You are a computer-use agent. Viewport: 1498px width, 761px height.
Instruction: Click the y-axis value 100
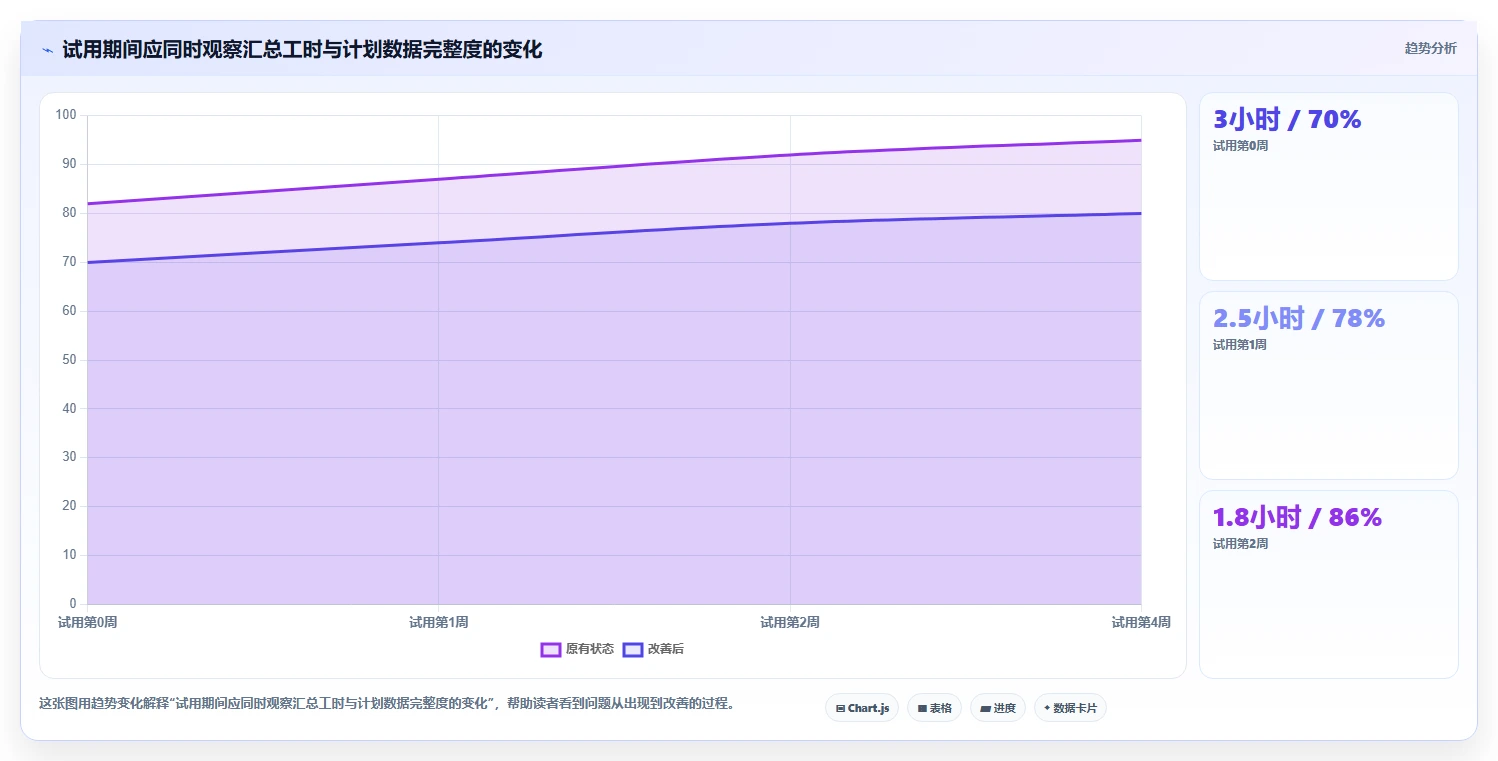(66, 115)
